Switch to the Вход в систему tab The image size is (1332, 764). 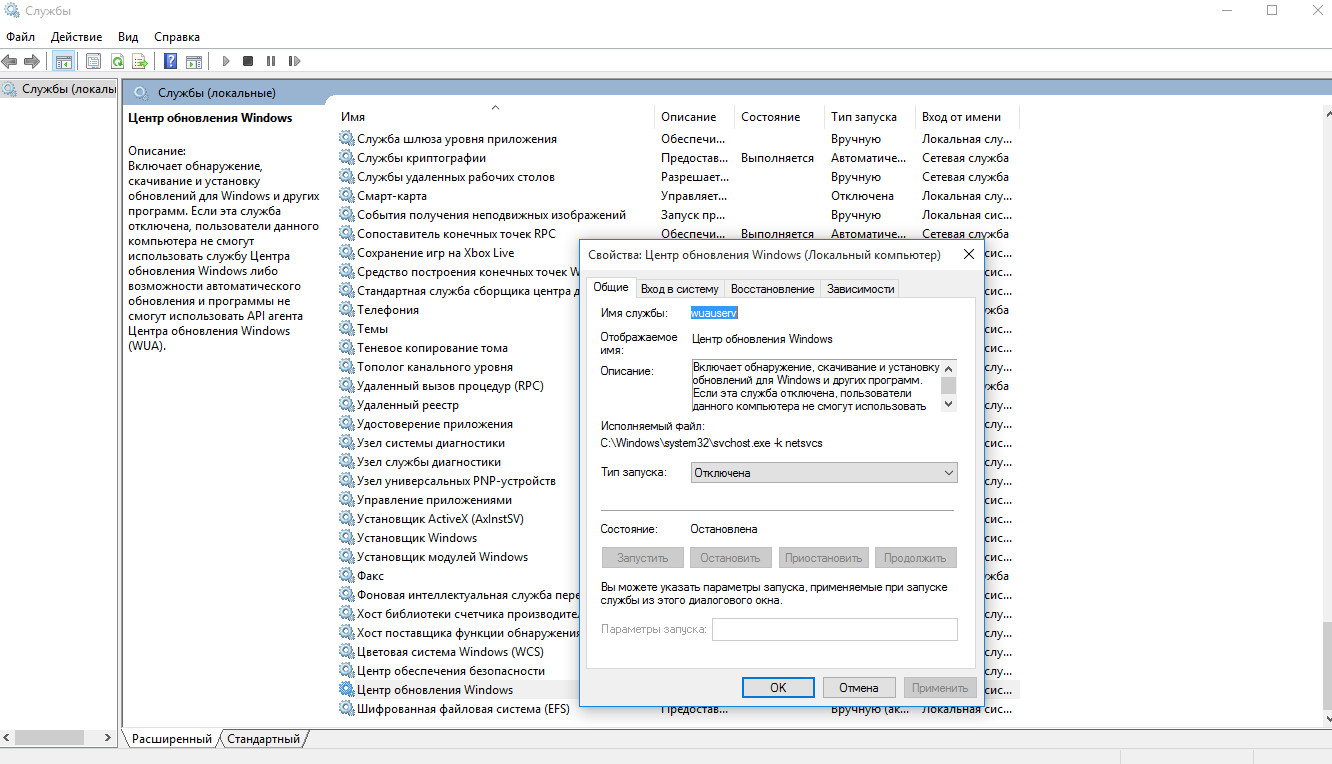[680, 289]
